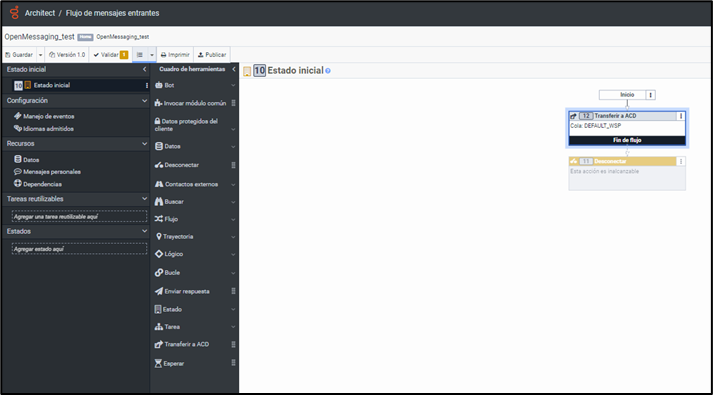Click the Trayectoria pin icon
Image resolution: width=713 pixels, height=395 pixels.
(159, 236)
